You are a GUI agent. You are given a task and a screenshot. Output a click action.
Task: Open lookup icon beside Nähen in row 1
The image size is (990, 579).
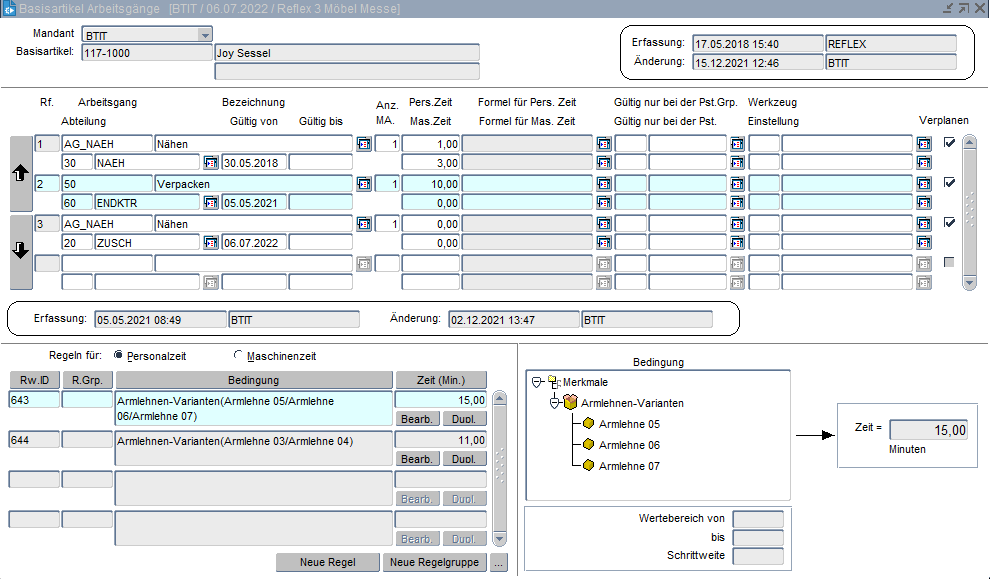tap(364, 144)
